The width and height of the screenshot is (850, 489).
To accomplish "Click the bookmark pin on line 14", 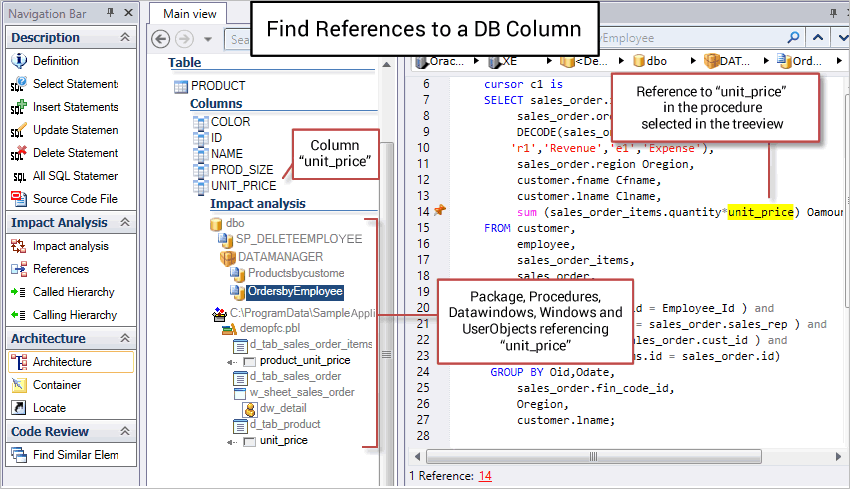I will tap(440, 210).
